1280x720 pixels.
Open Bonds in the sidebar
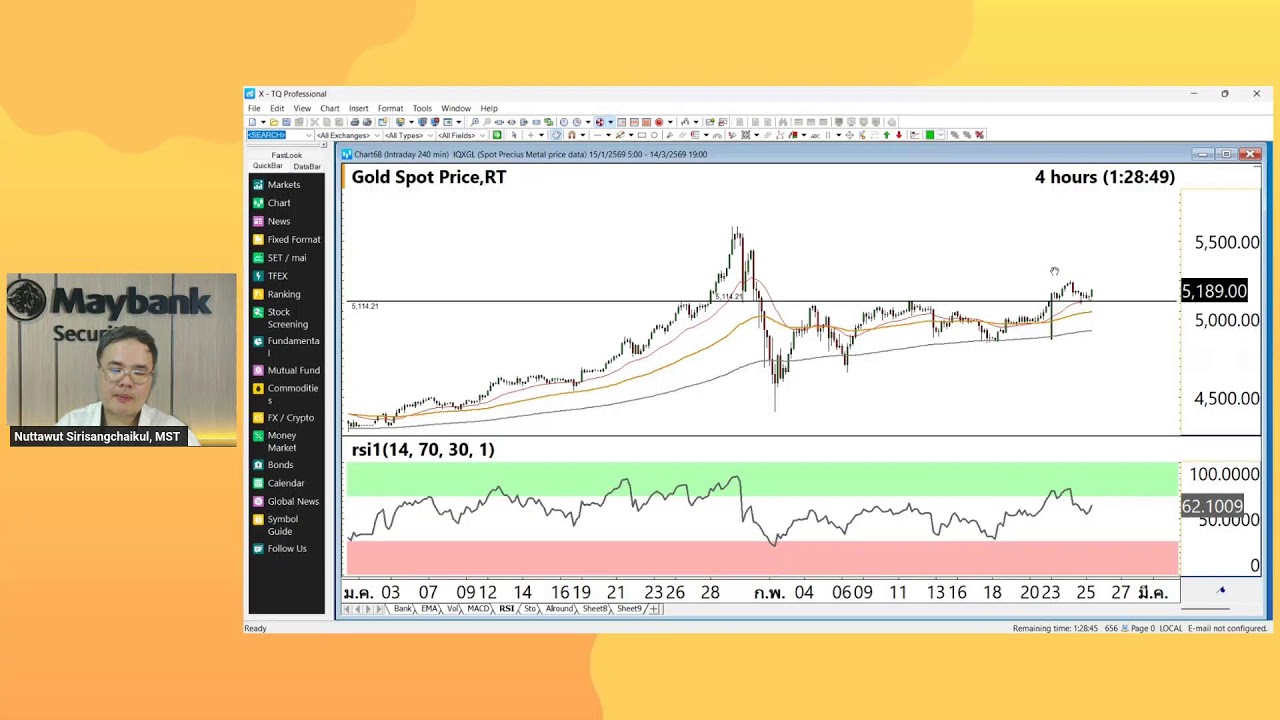tap(274, 465)
